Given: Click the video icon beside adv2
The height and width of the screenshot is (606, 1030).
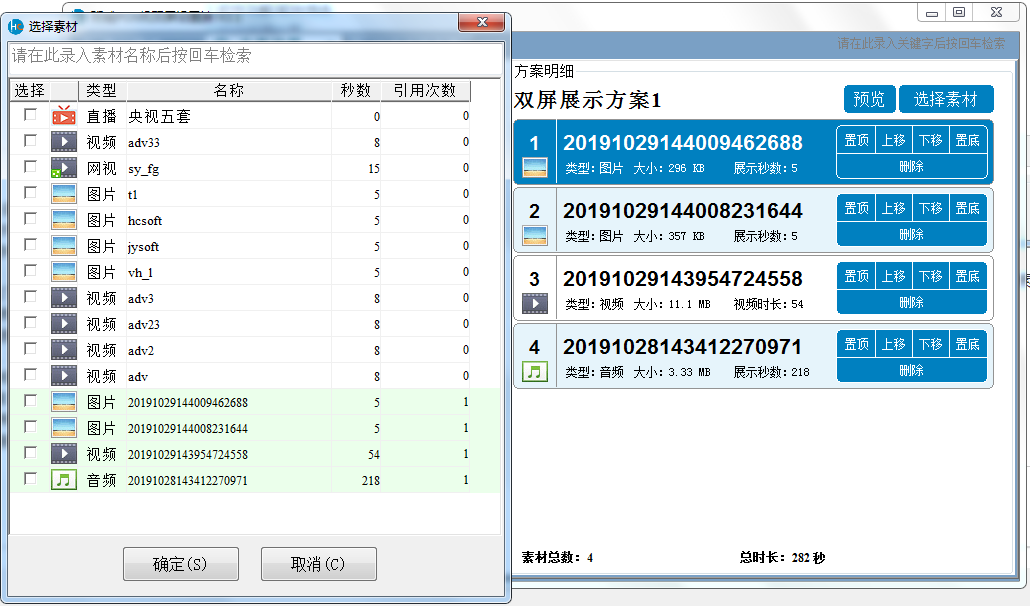Looking at the screenshot, I should [x=64, y=350].
